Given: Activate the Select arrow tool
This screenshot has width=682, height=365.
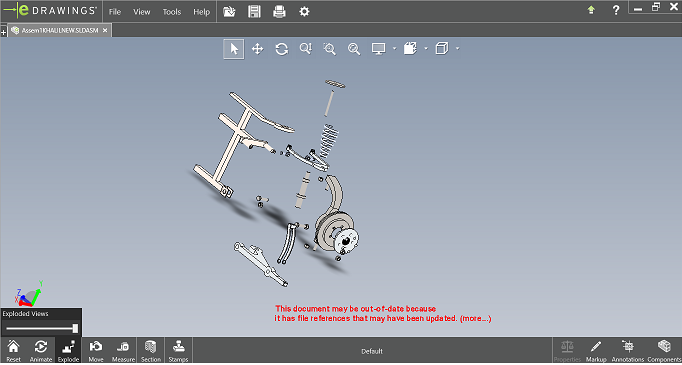Looking at the screenshot, I should [x=234, y=49].
